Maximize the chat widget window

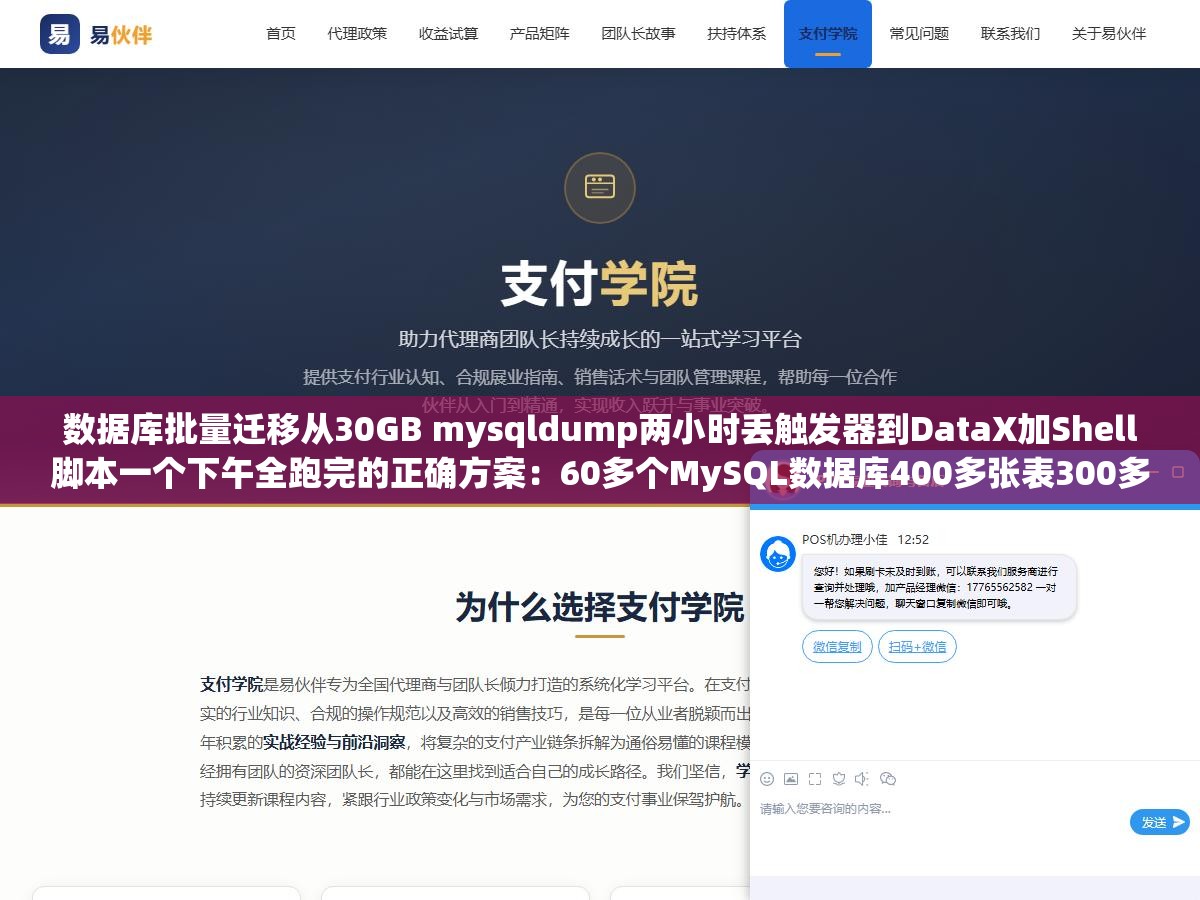(1178, 470)
